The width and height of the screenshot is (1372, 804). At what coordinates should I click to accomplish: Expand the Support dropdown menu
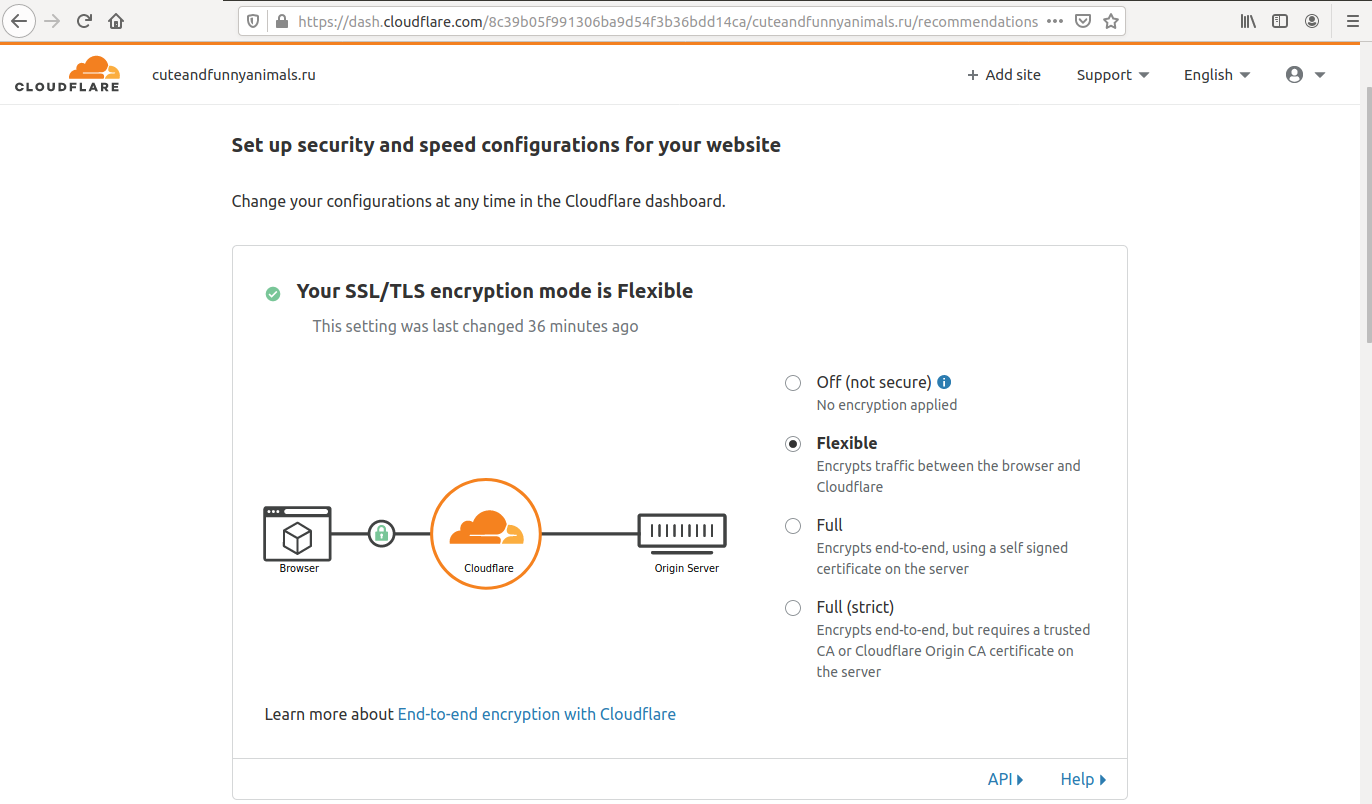point(1112,75)
